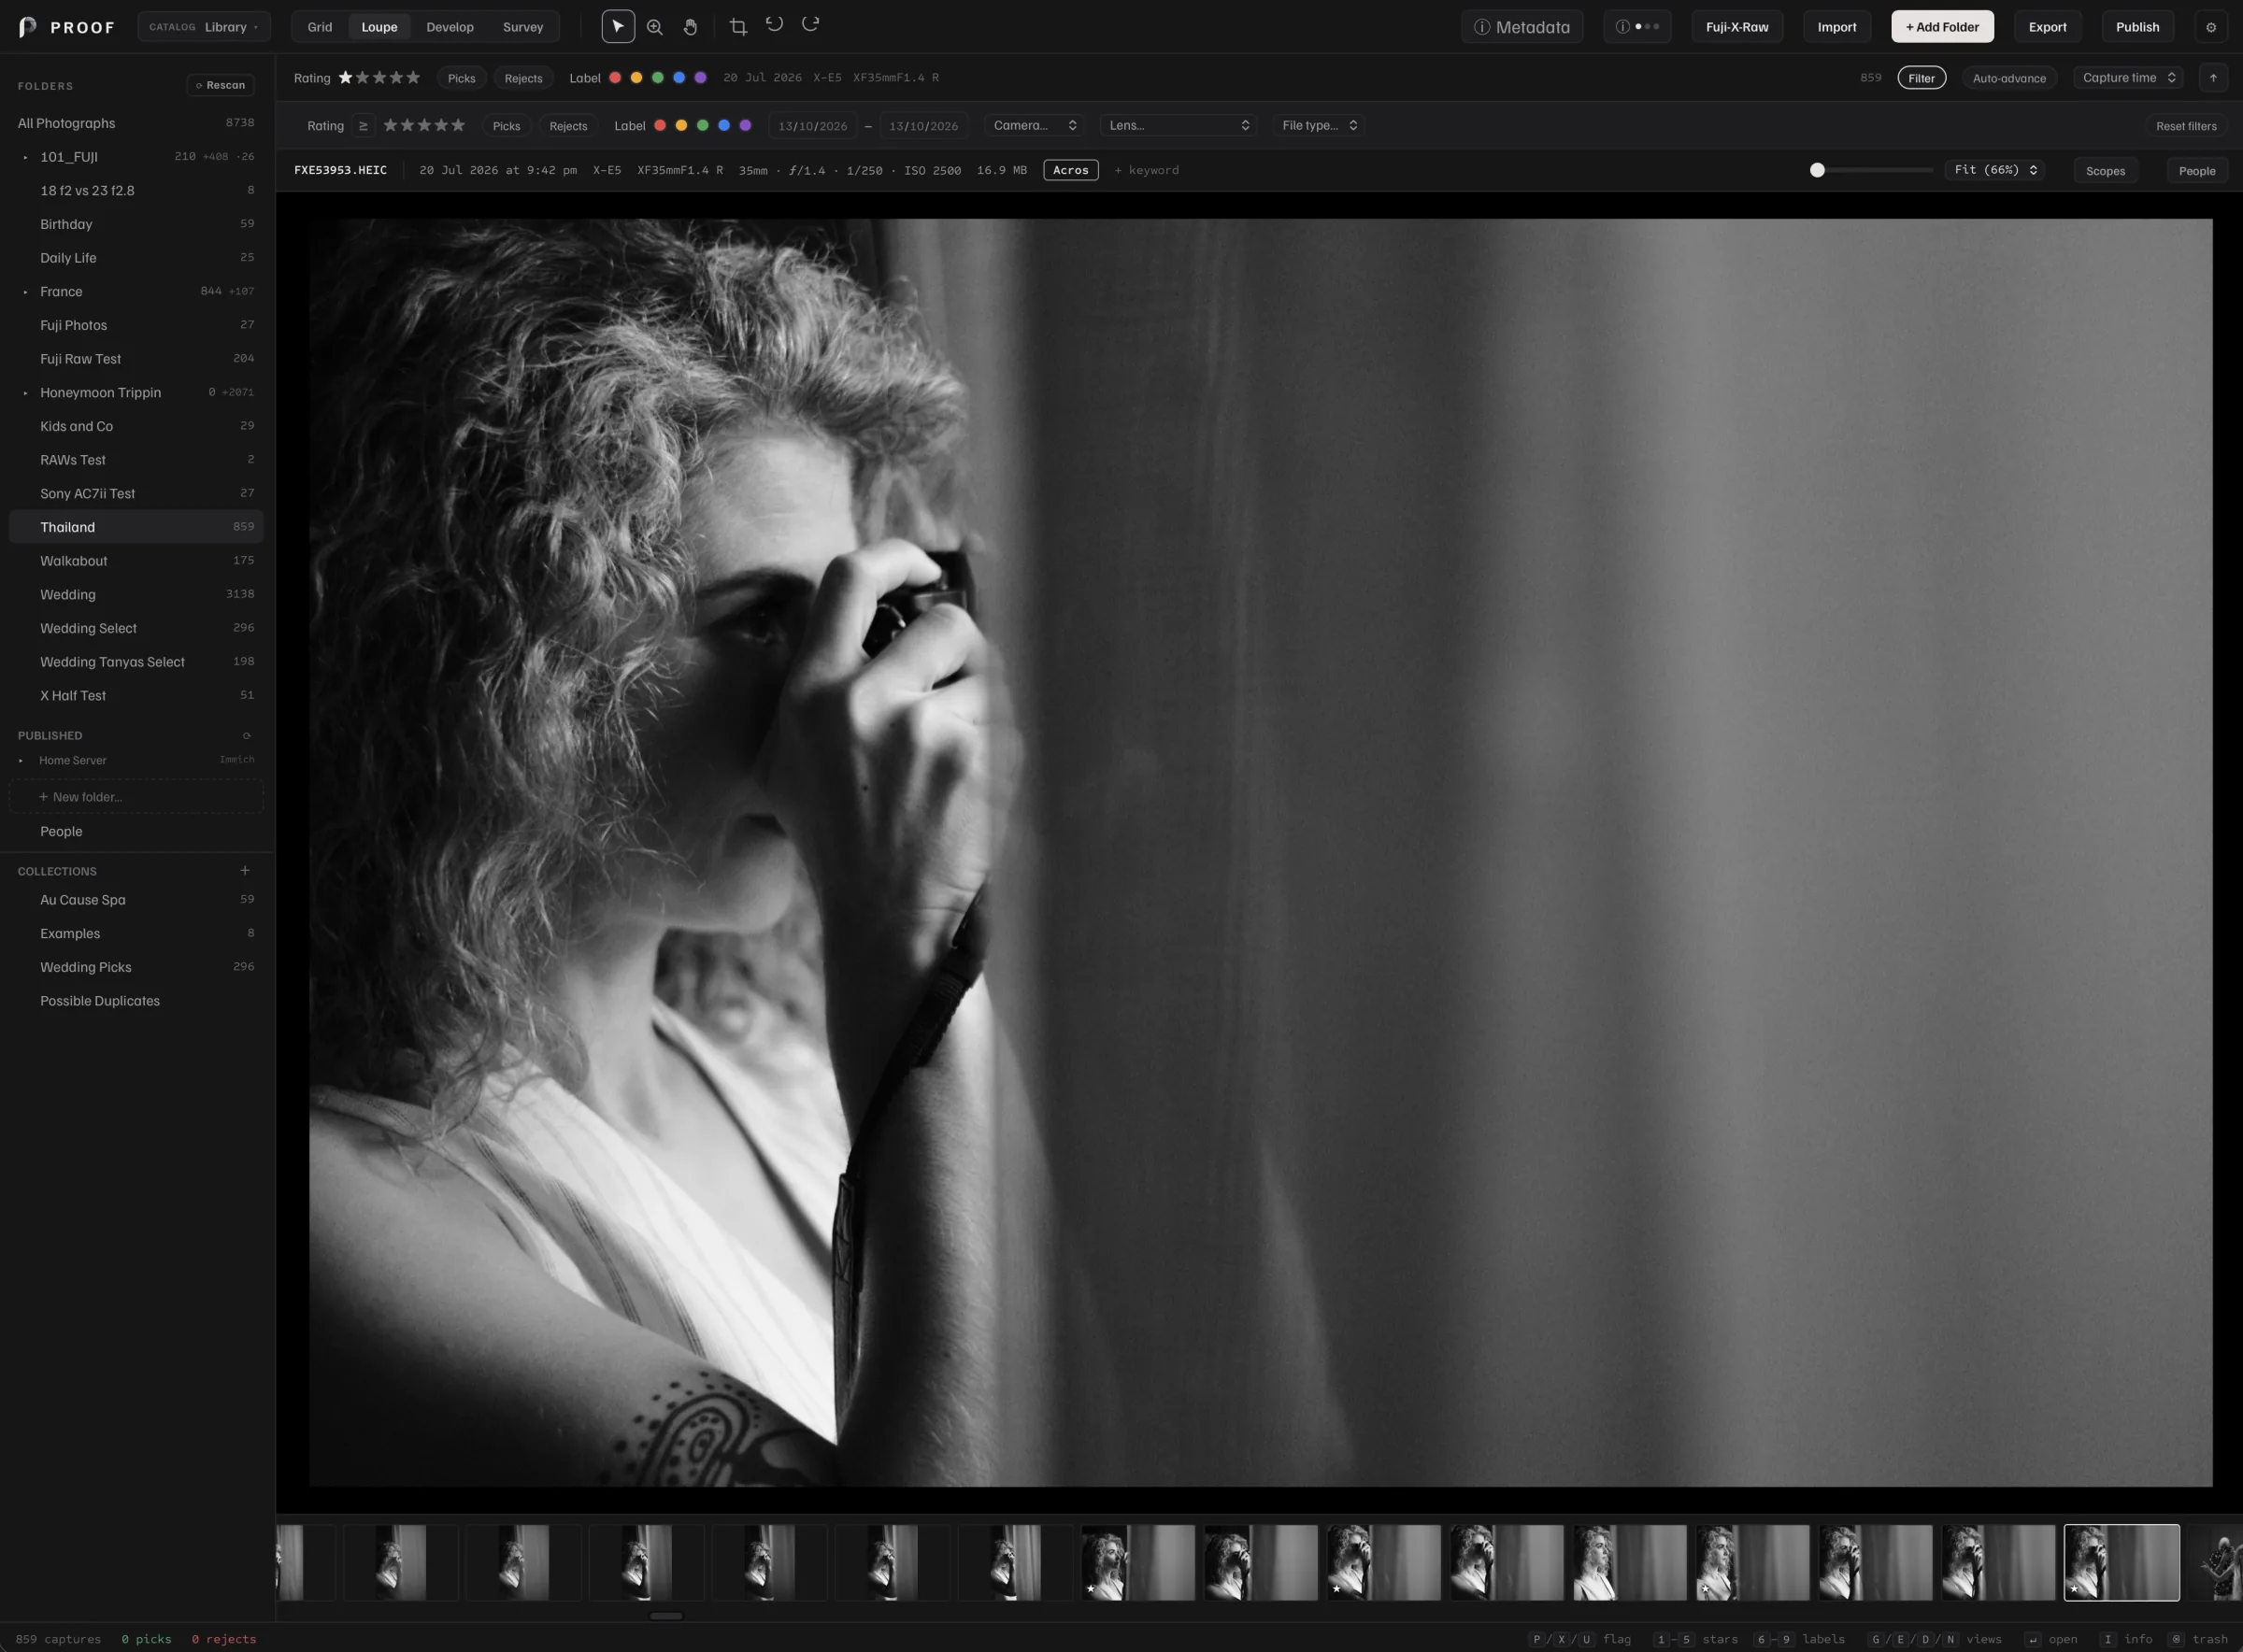Open the Fit (66%) zoom dropdown
Viewport: 2243px width, 1652px height.
coord(1995,170)
